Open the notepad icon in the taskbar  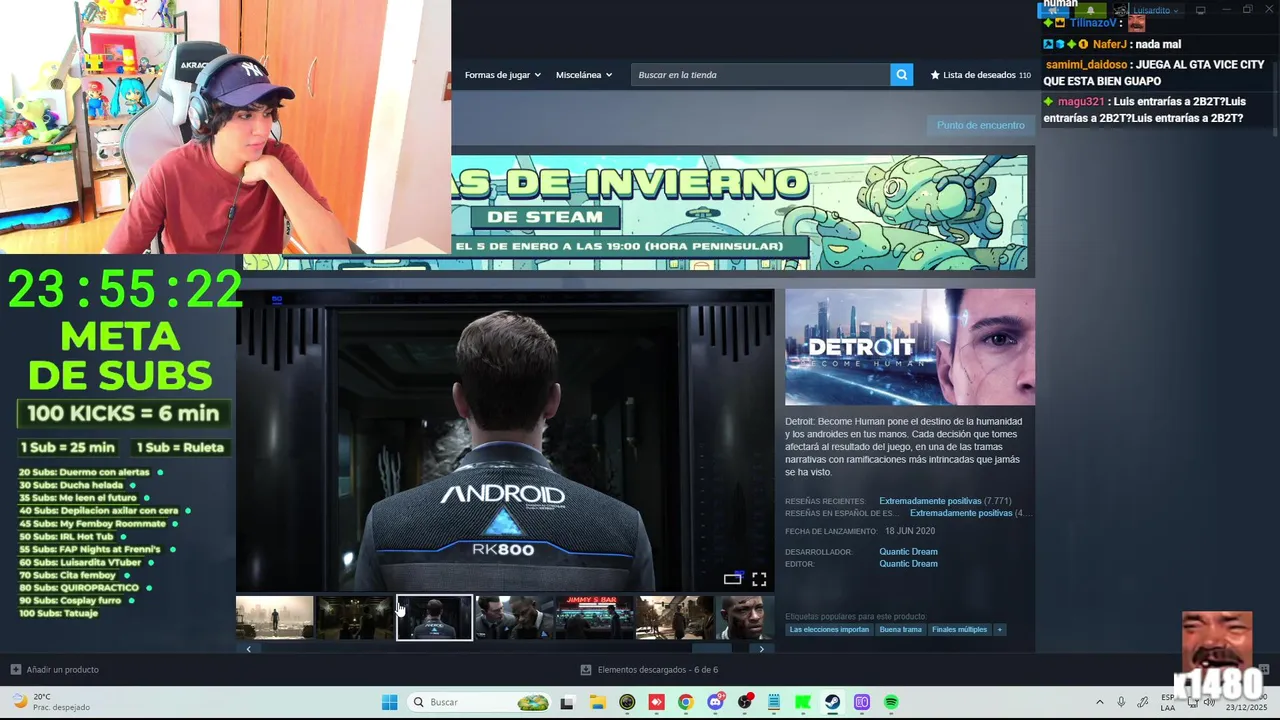[x=773, y=702]
